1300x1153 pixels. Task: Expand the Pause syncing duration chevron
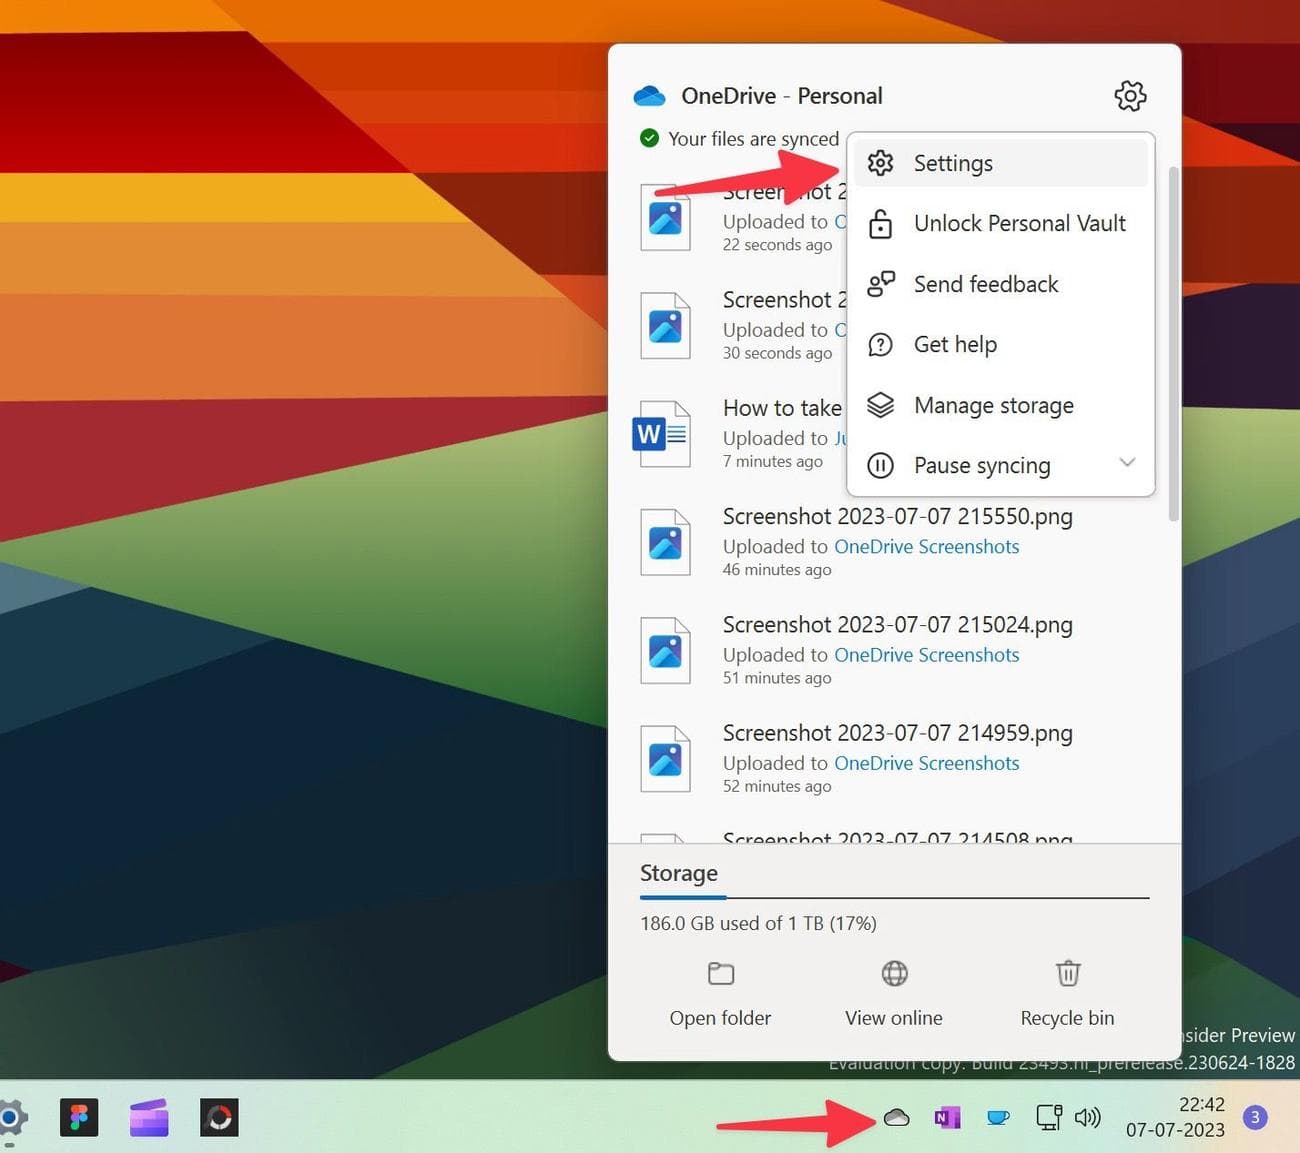click(1127, 463)
